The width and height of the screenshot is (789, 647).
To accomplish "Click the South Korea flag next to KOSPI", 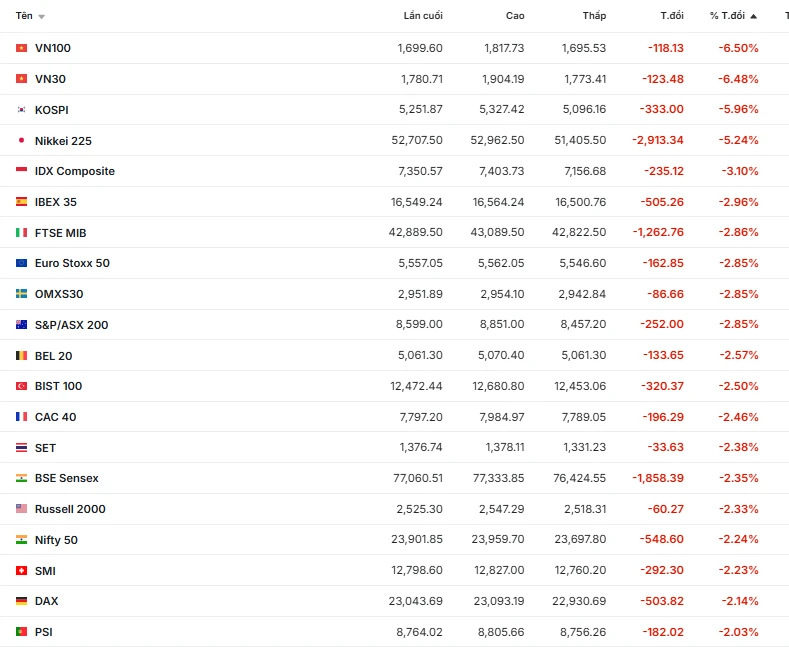I will tap(21, 110).
